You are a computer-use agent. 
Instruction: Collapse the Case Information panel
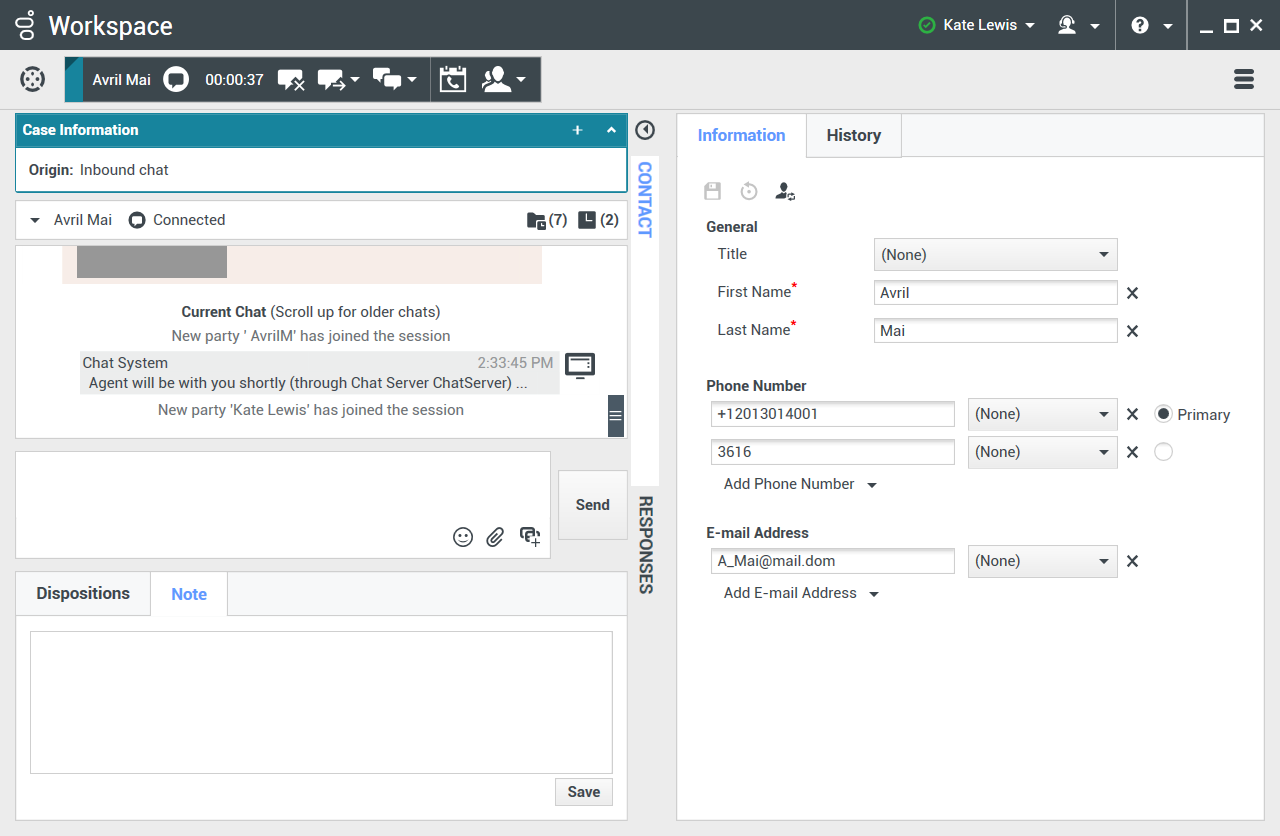[x=612, y=130]
